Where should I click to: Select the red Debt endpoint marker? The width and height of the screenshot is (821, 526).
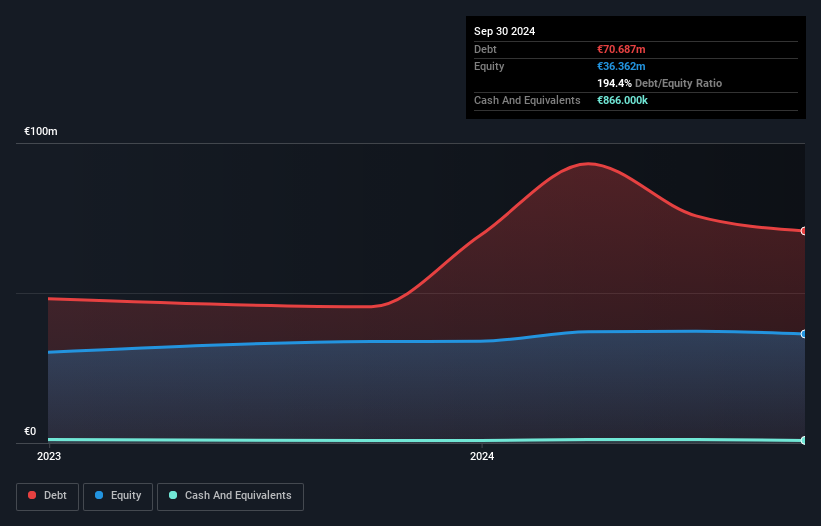pos(804,231)
